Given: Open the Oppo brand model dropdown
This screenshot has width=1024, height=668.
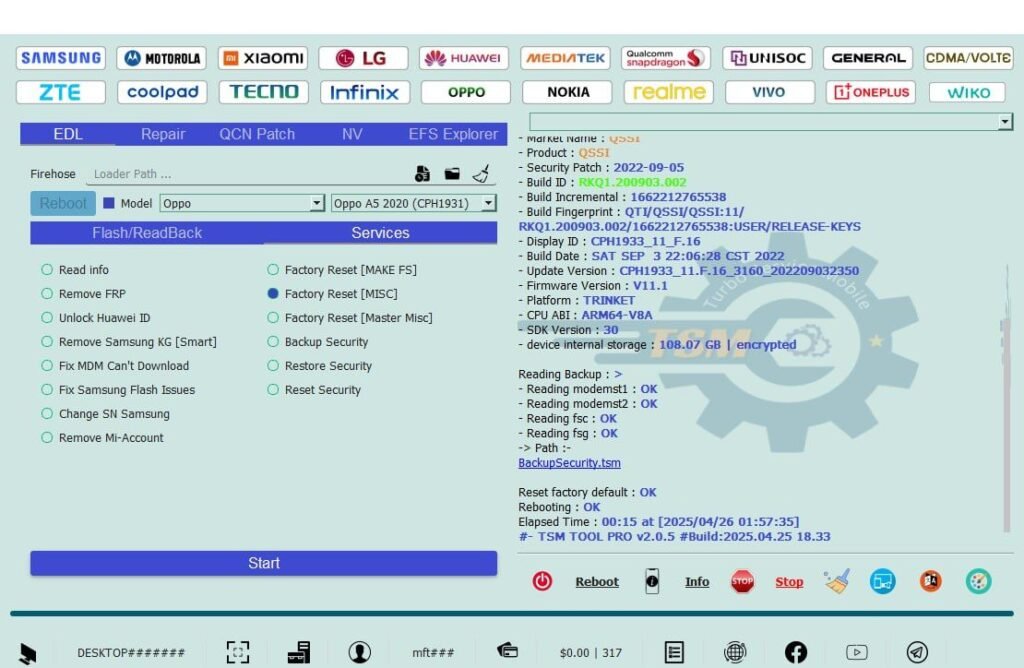Looking at the screenshot, I should pos(242,203).
